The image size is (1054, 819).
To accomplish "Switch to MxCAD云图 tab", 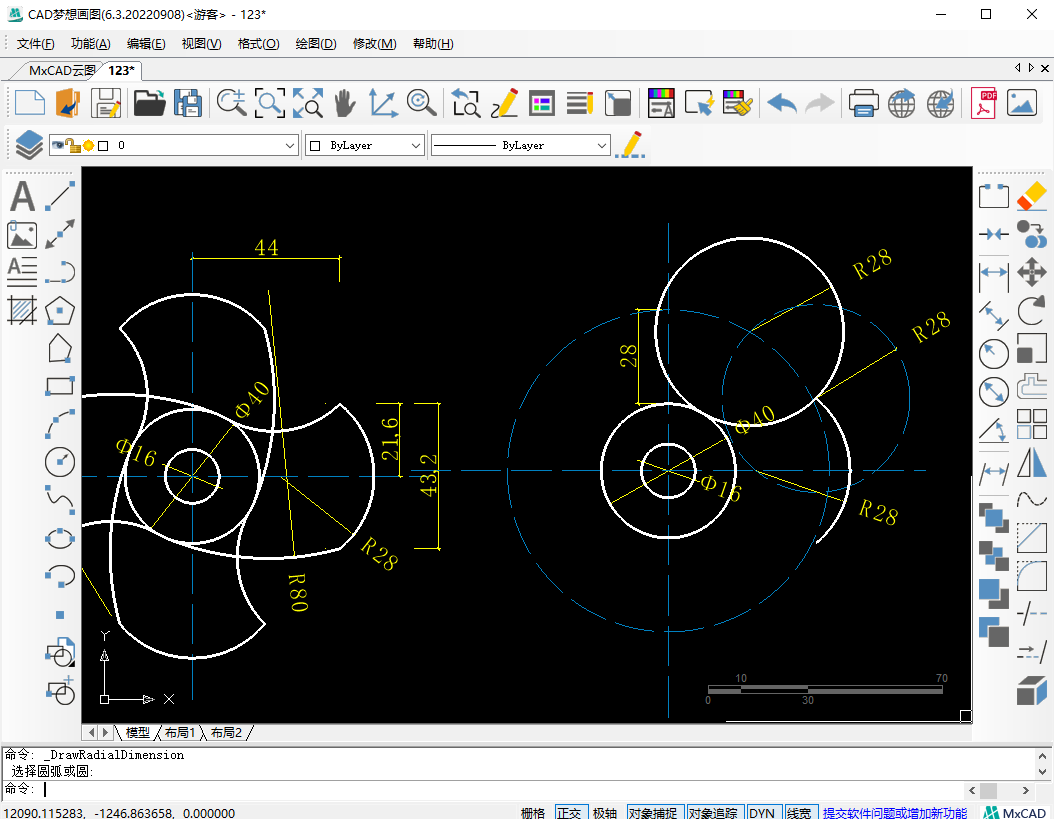I will pyautogui.click(x=62, y=71).
